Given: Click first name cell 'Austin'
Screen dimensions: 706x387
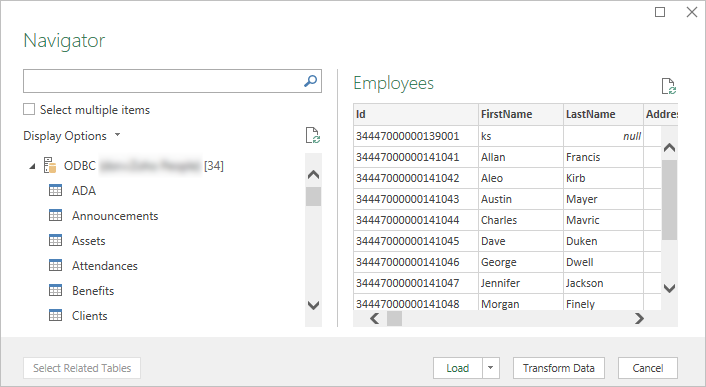Looking at the screenshot, I should tap(520, 199).
